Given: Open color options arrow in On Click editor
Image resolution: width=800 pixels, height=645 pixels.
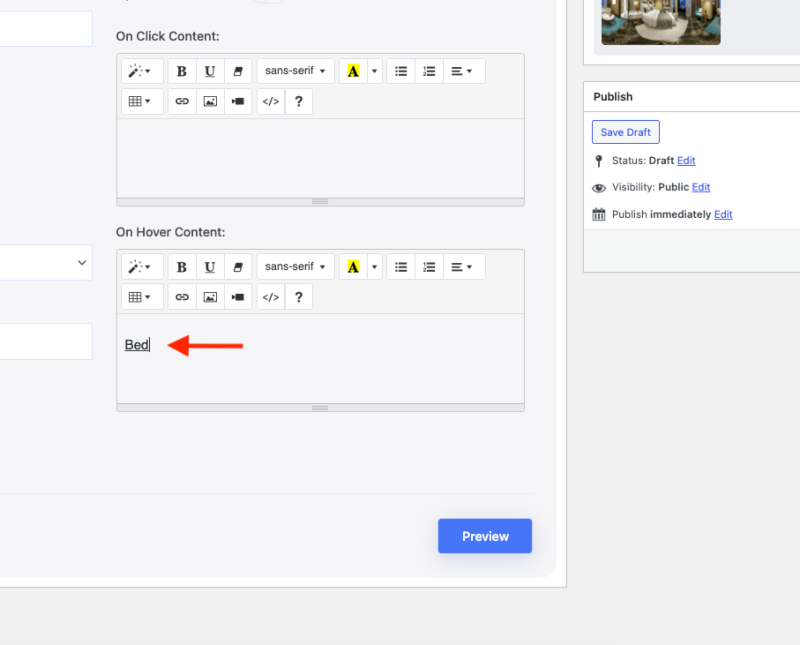Looking at the screenshot, I should coord(374,71).
